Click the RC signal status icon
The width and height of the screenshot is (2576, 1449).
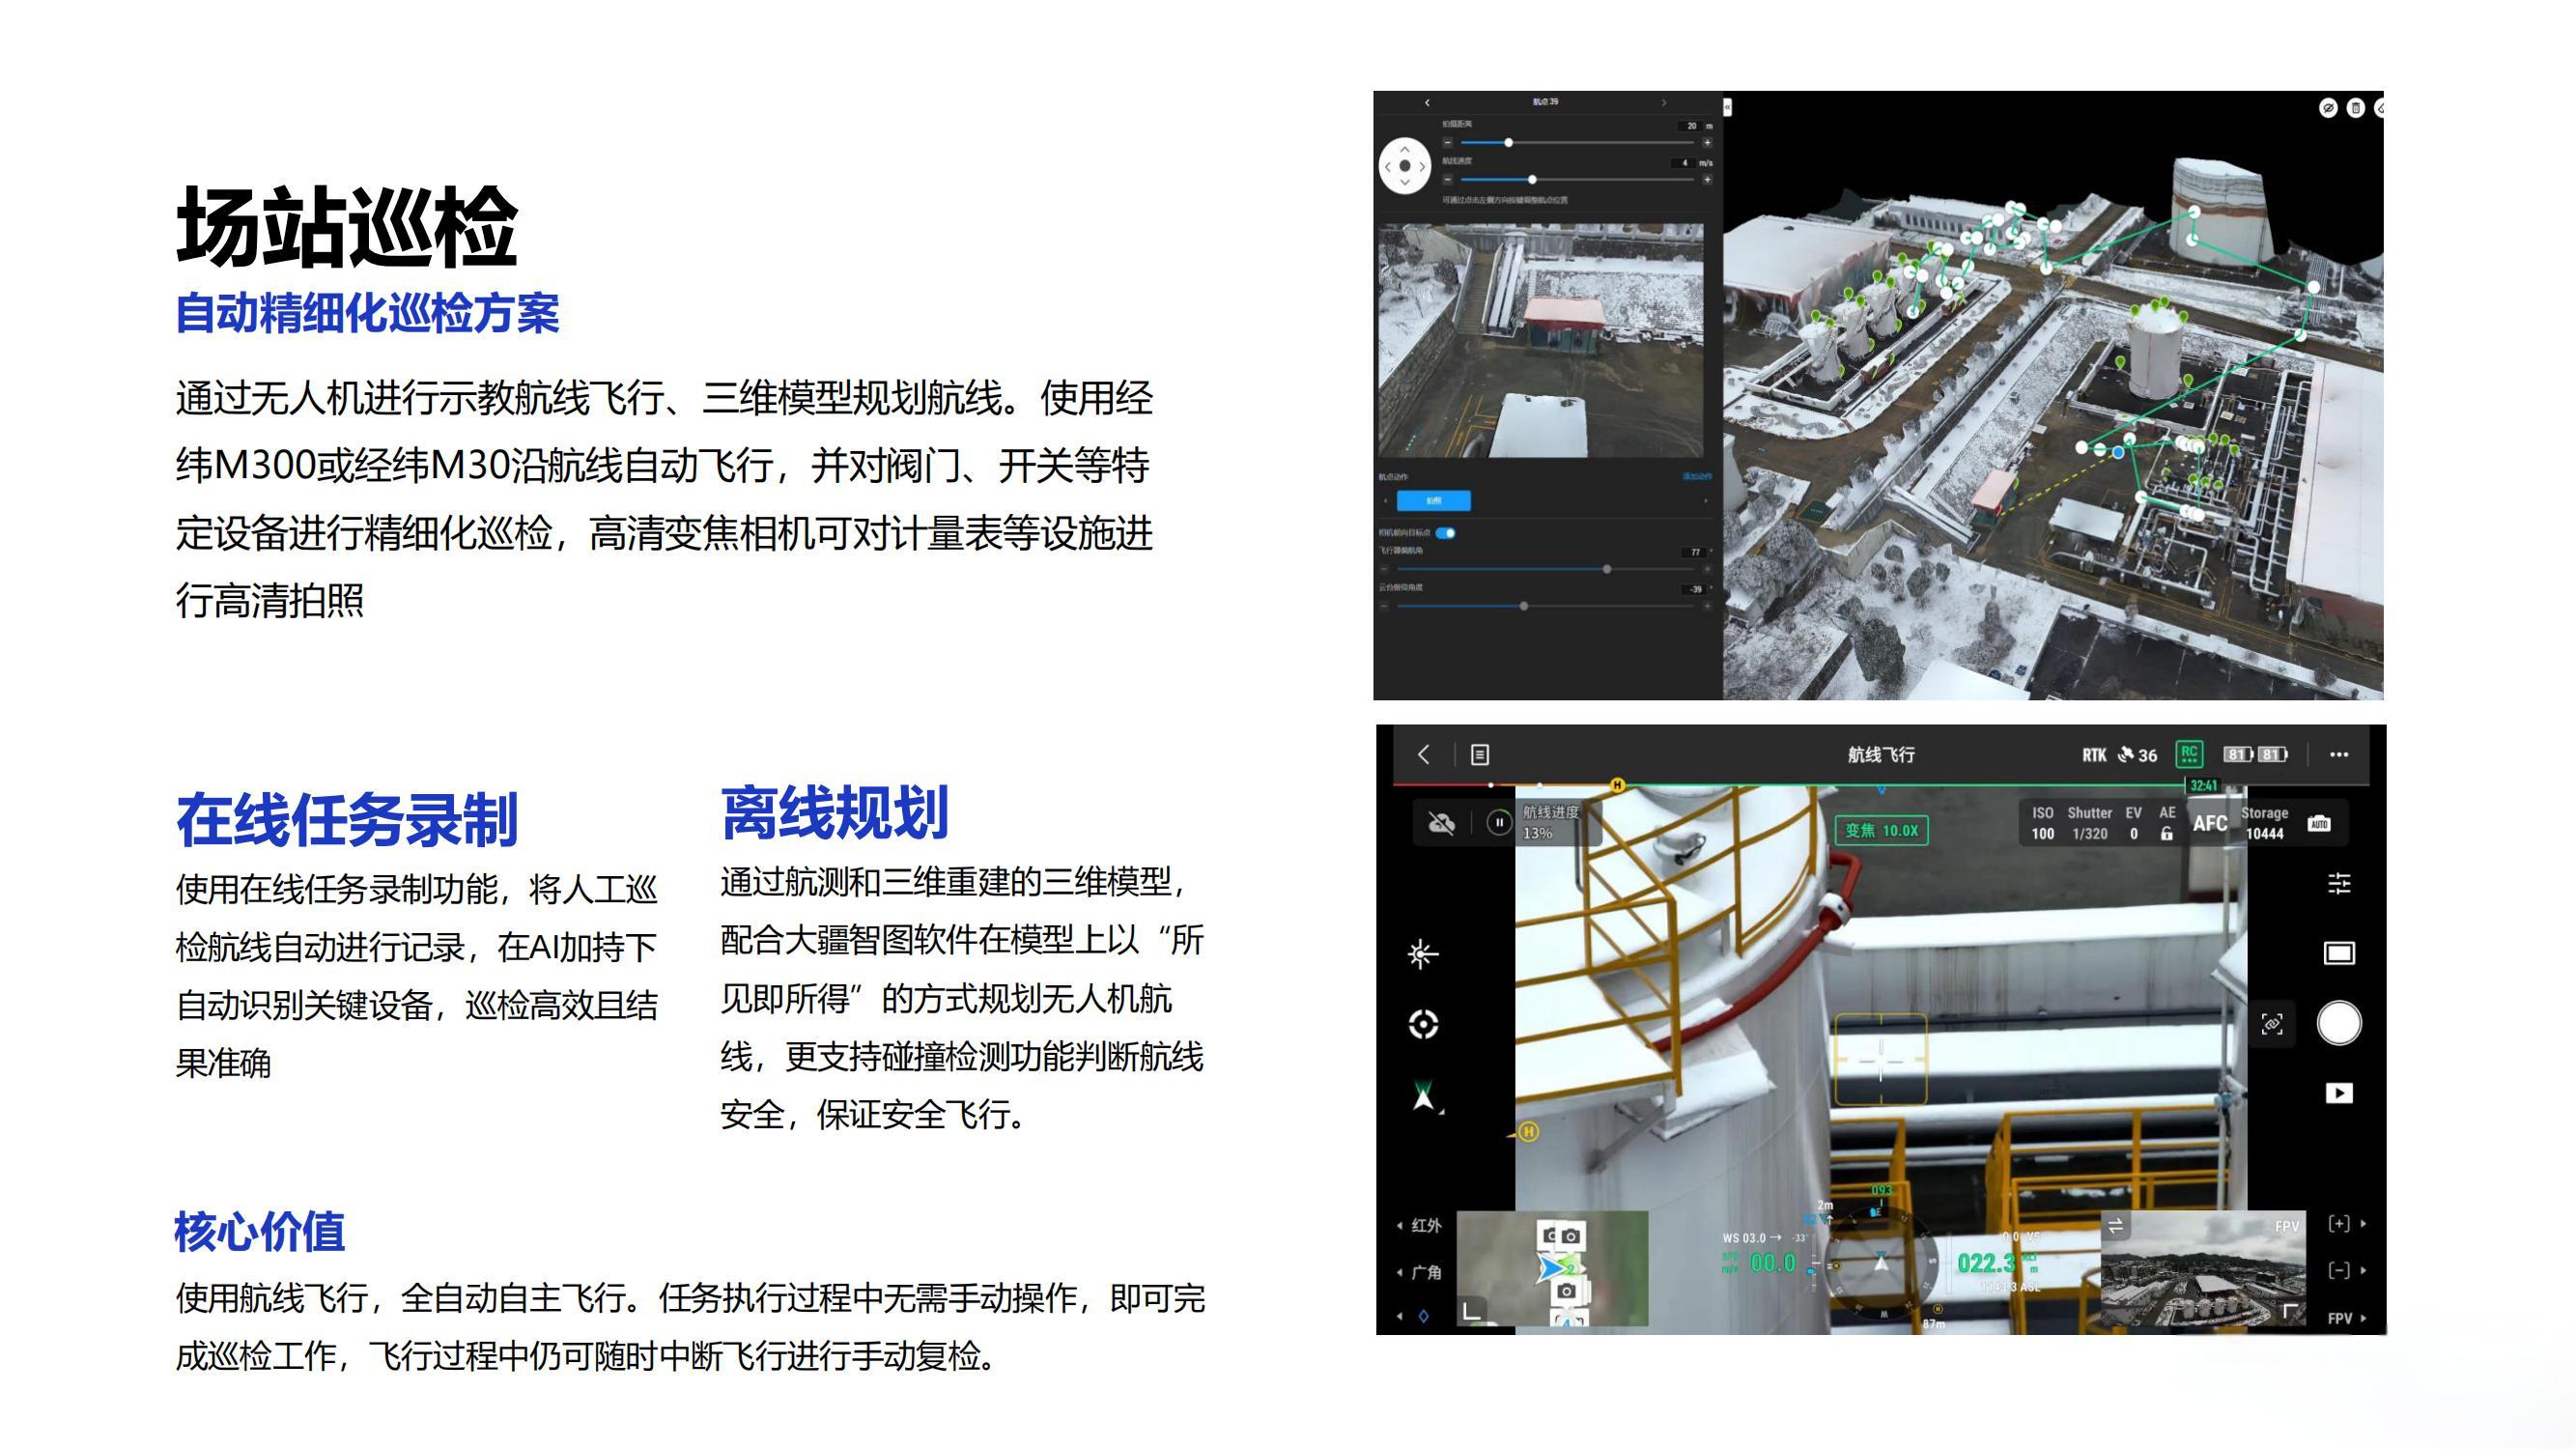2189,754
